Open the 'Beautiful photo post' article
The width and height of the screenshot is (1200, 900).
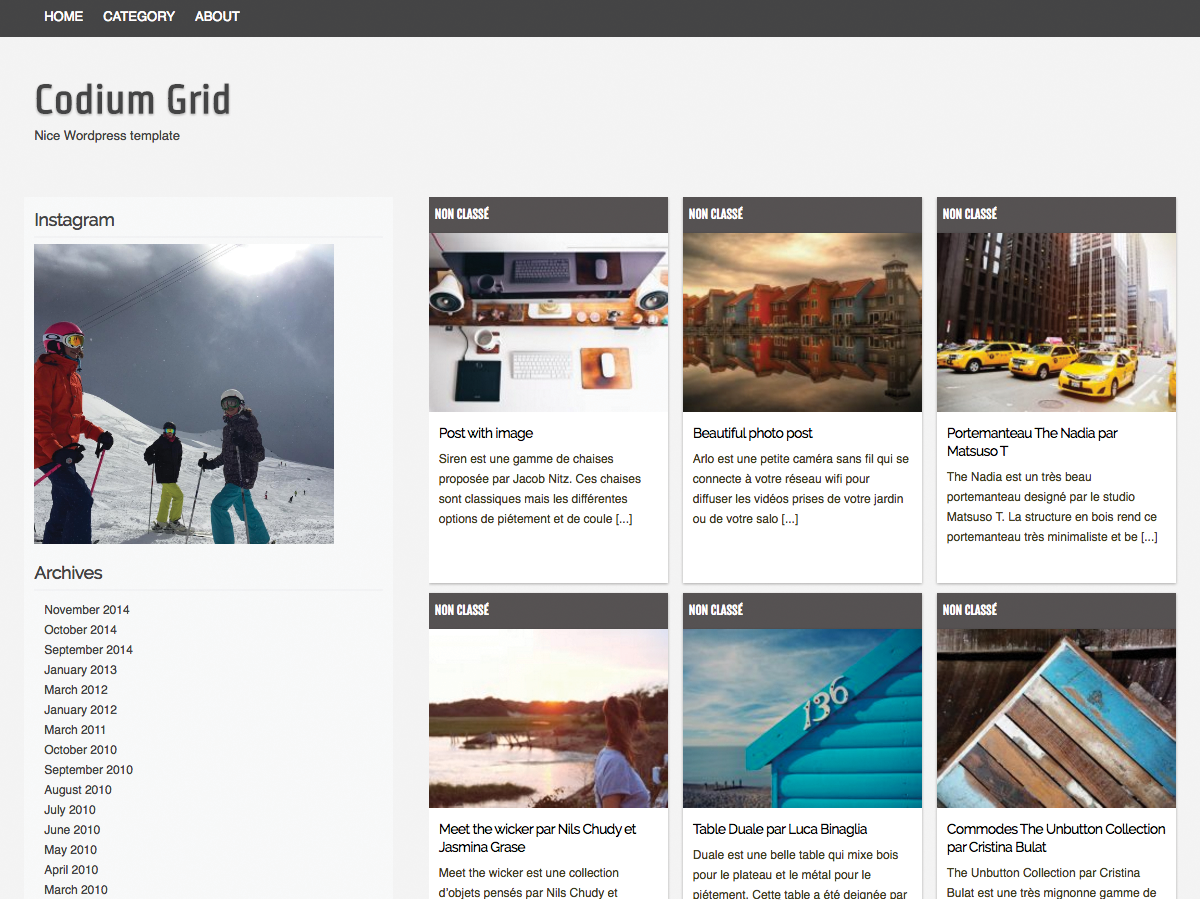coord(752,433)
